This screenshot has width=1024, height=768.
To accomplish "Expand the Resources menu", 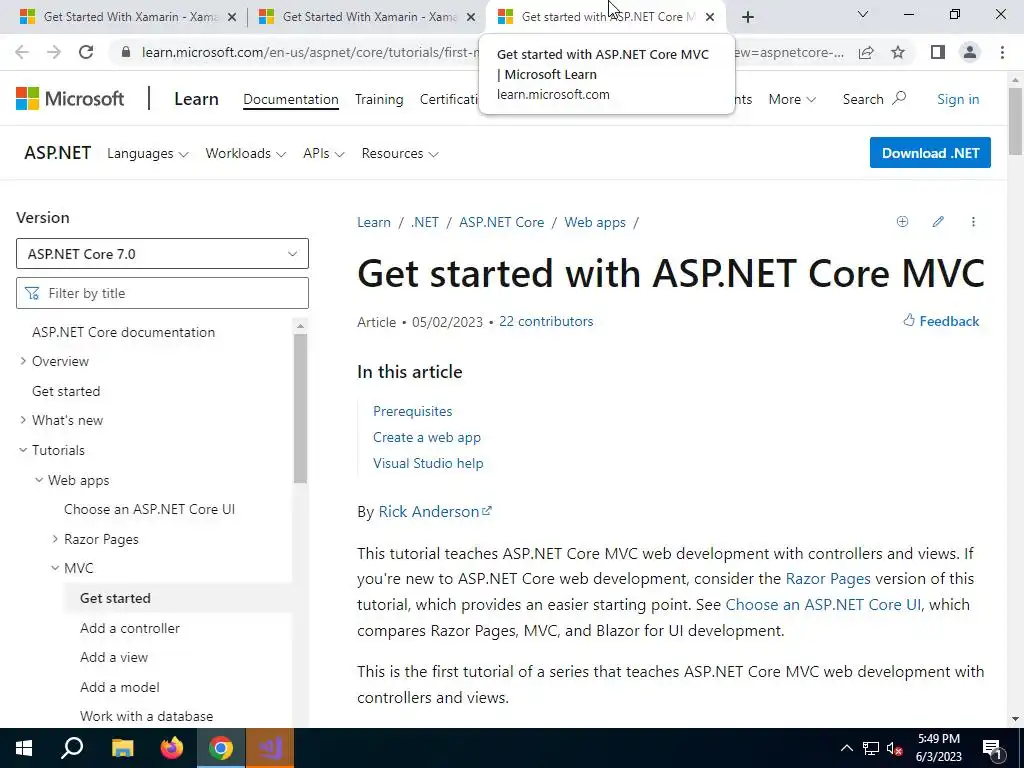I will tap(400, 153).
